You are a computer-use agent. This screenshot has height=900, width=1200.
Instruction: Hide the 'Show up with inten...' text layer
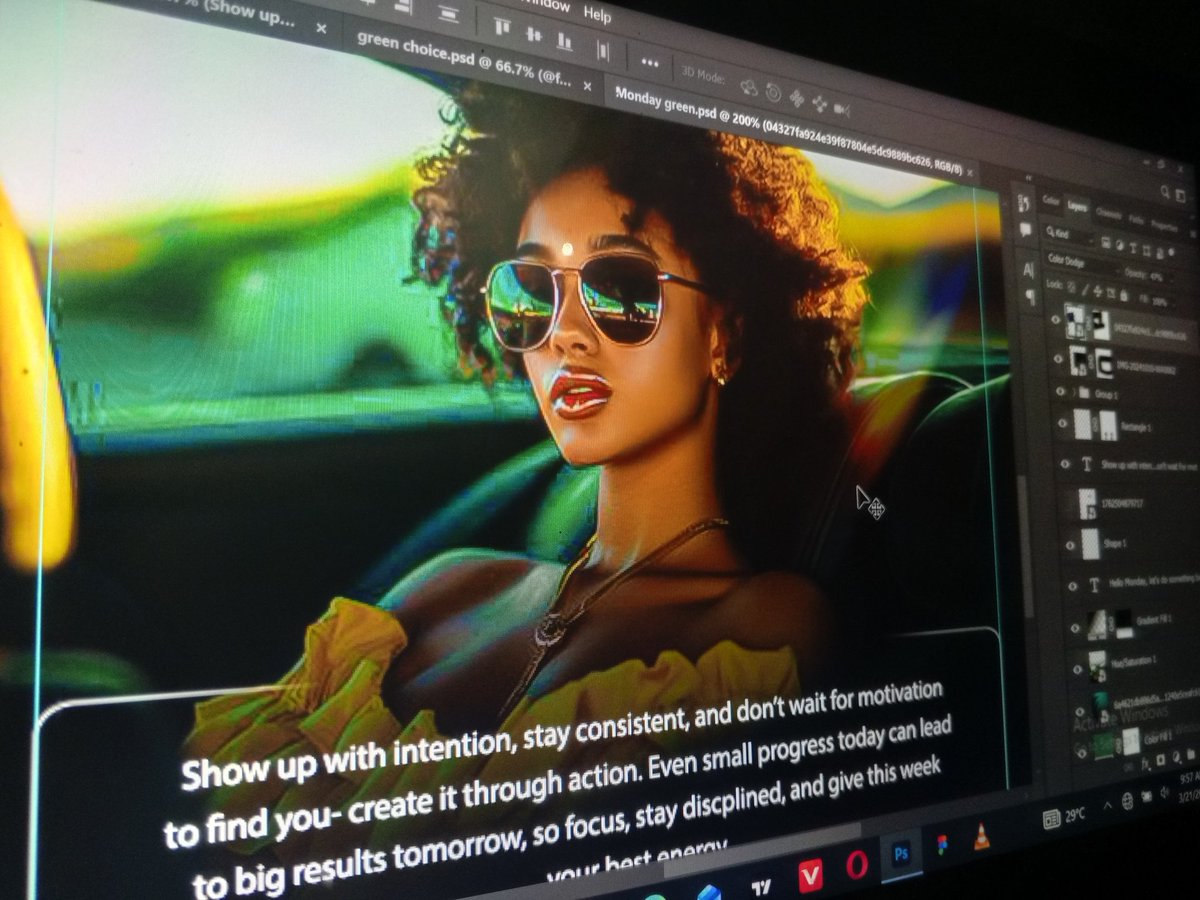pos(1065,464)
